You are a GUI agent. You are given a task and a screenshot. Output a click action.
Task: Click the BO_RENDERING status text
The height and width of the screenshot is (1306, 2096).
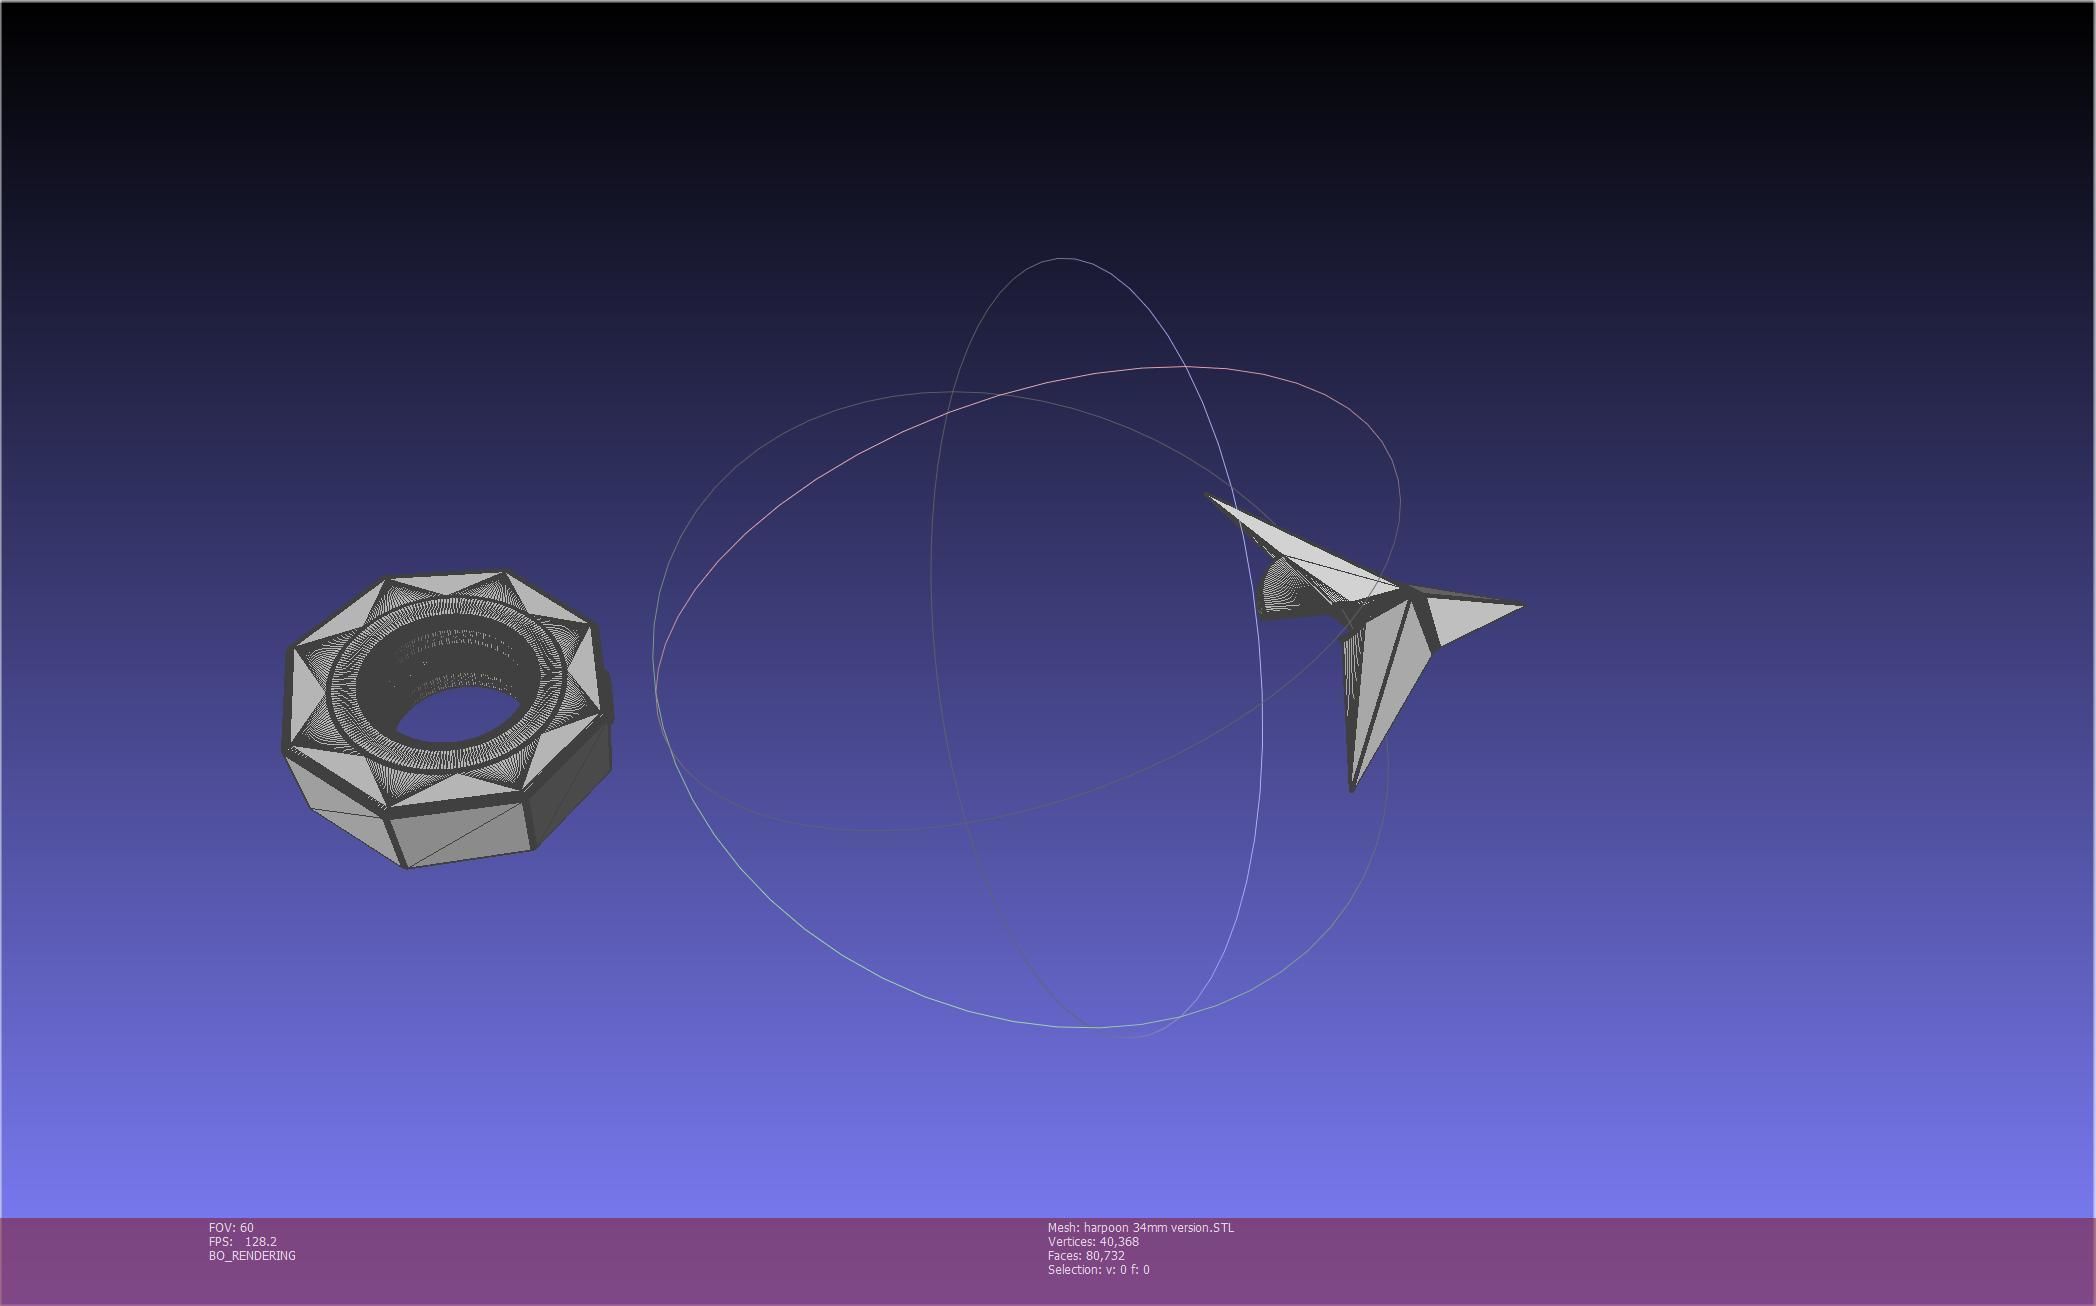252,1255
